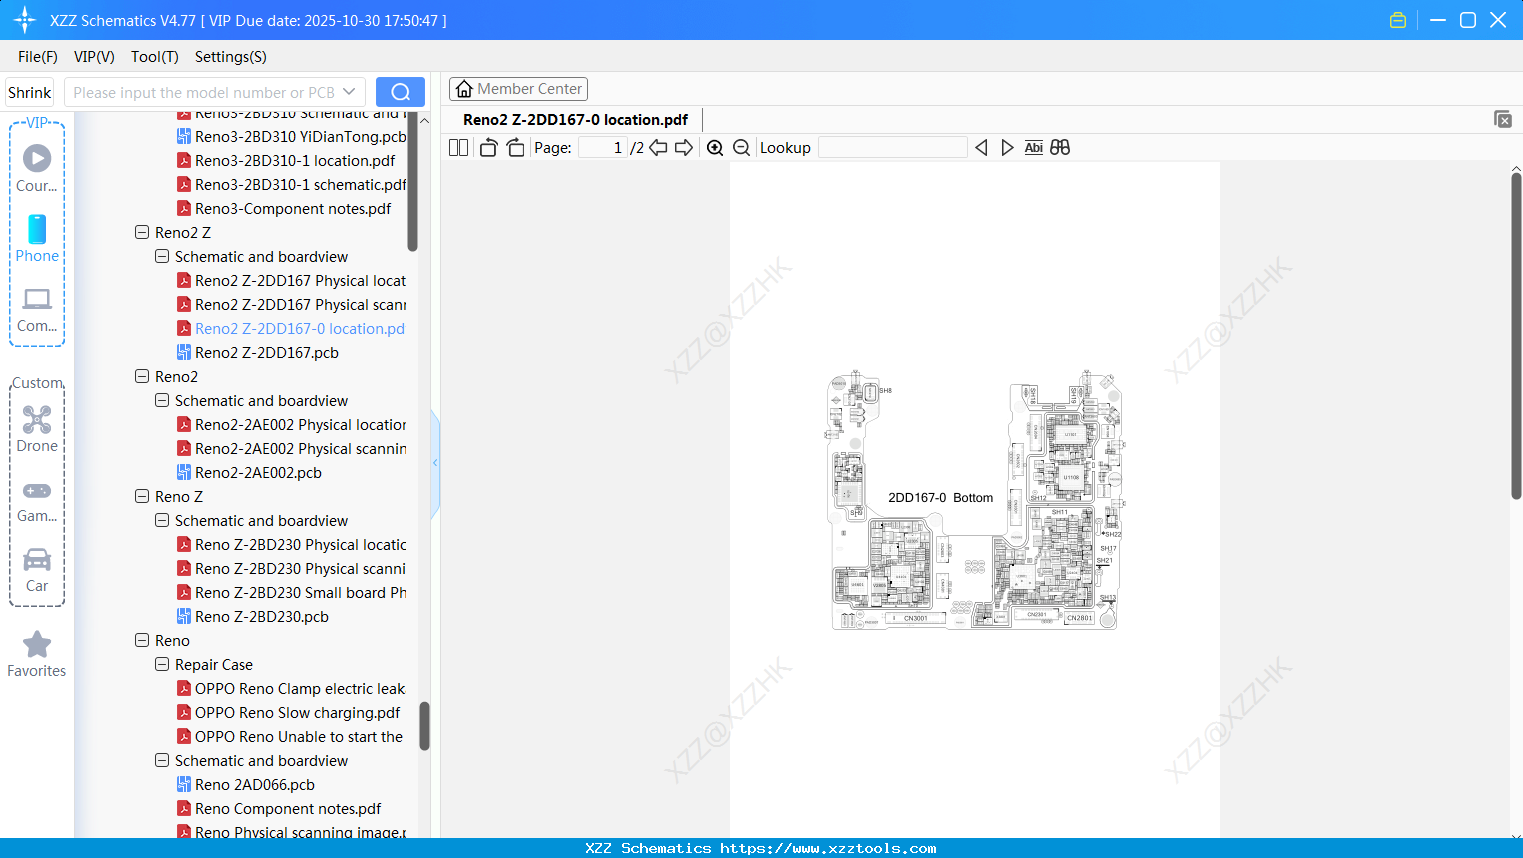Collapse the Reno2 tree node

click(142, 376)
